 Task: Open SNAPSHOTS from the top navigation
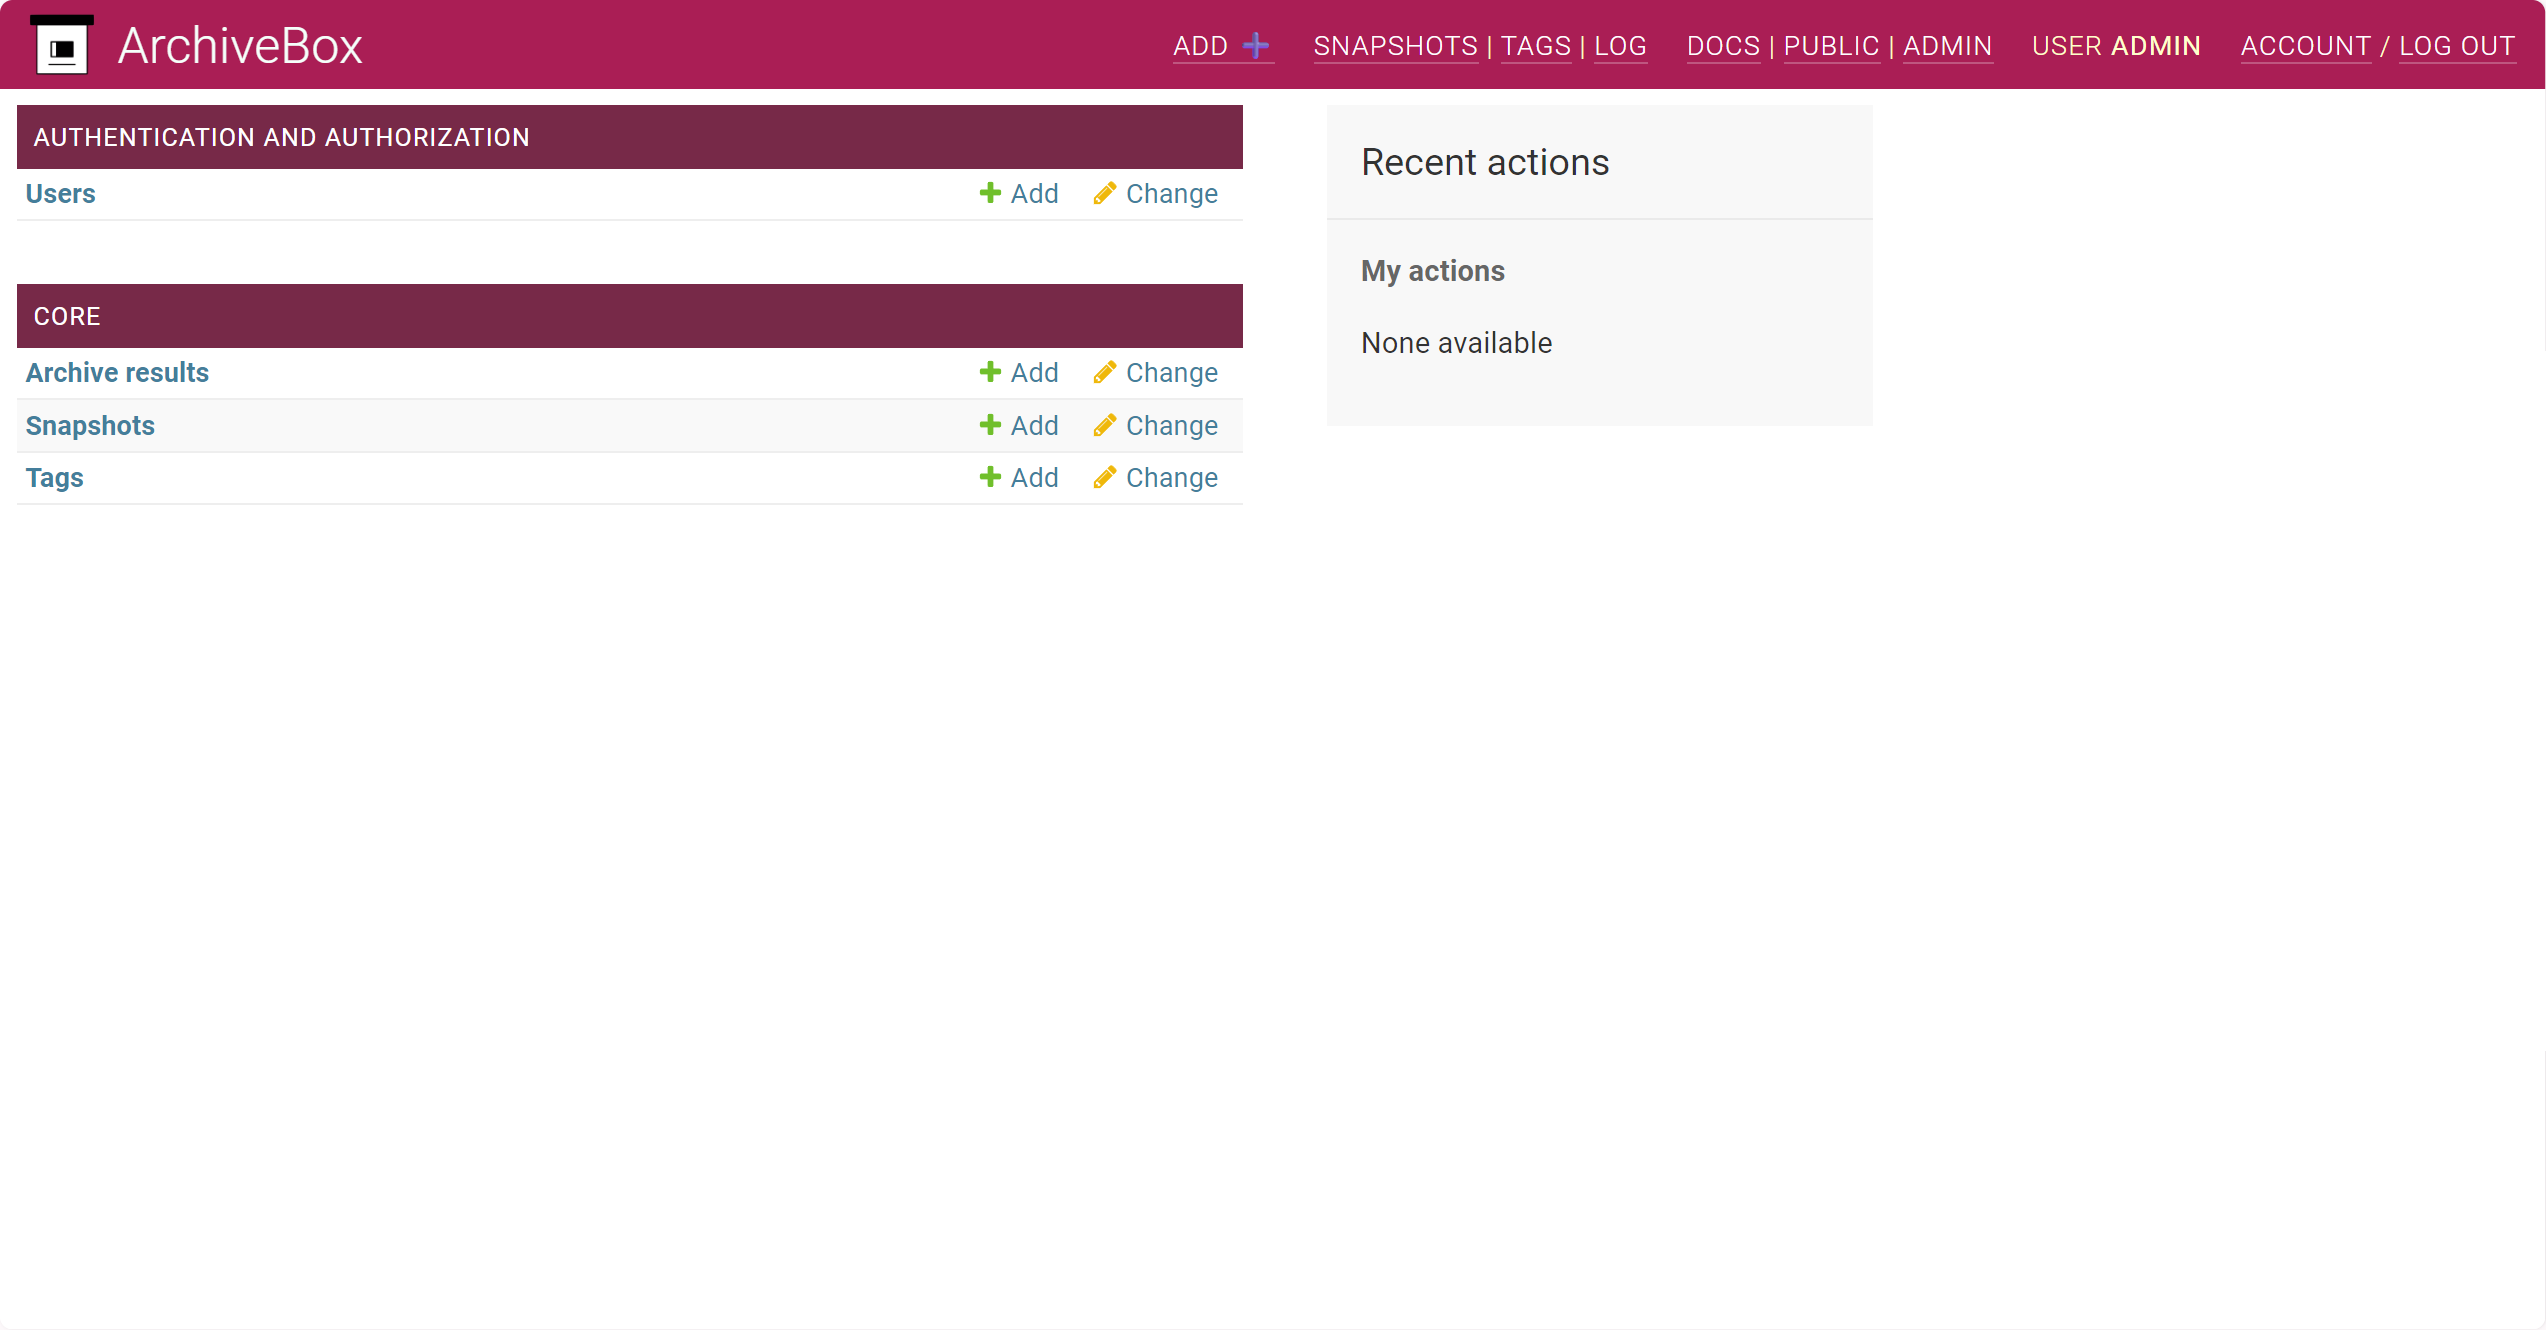[x=1395, y=46]
